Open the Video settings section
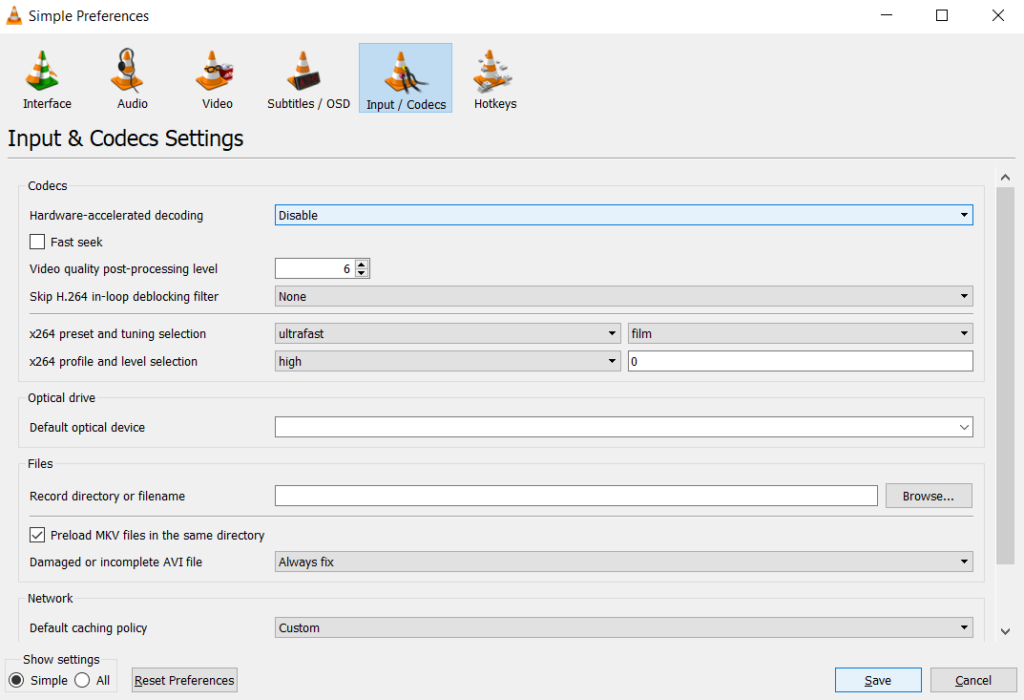1024x700 pixels. (x=216, y=77)
